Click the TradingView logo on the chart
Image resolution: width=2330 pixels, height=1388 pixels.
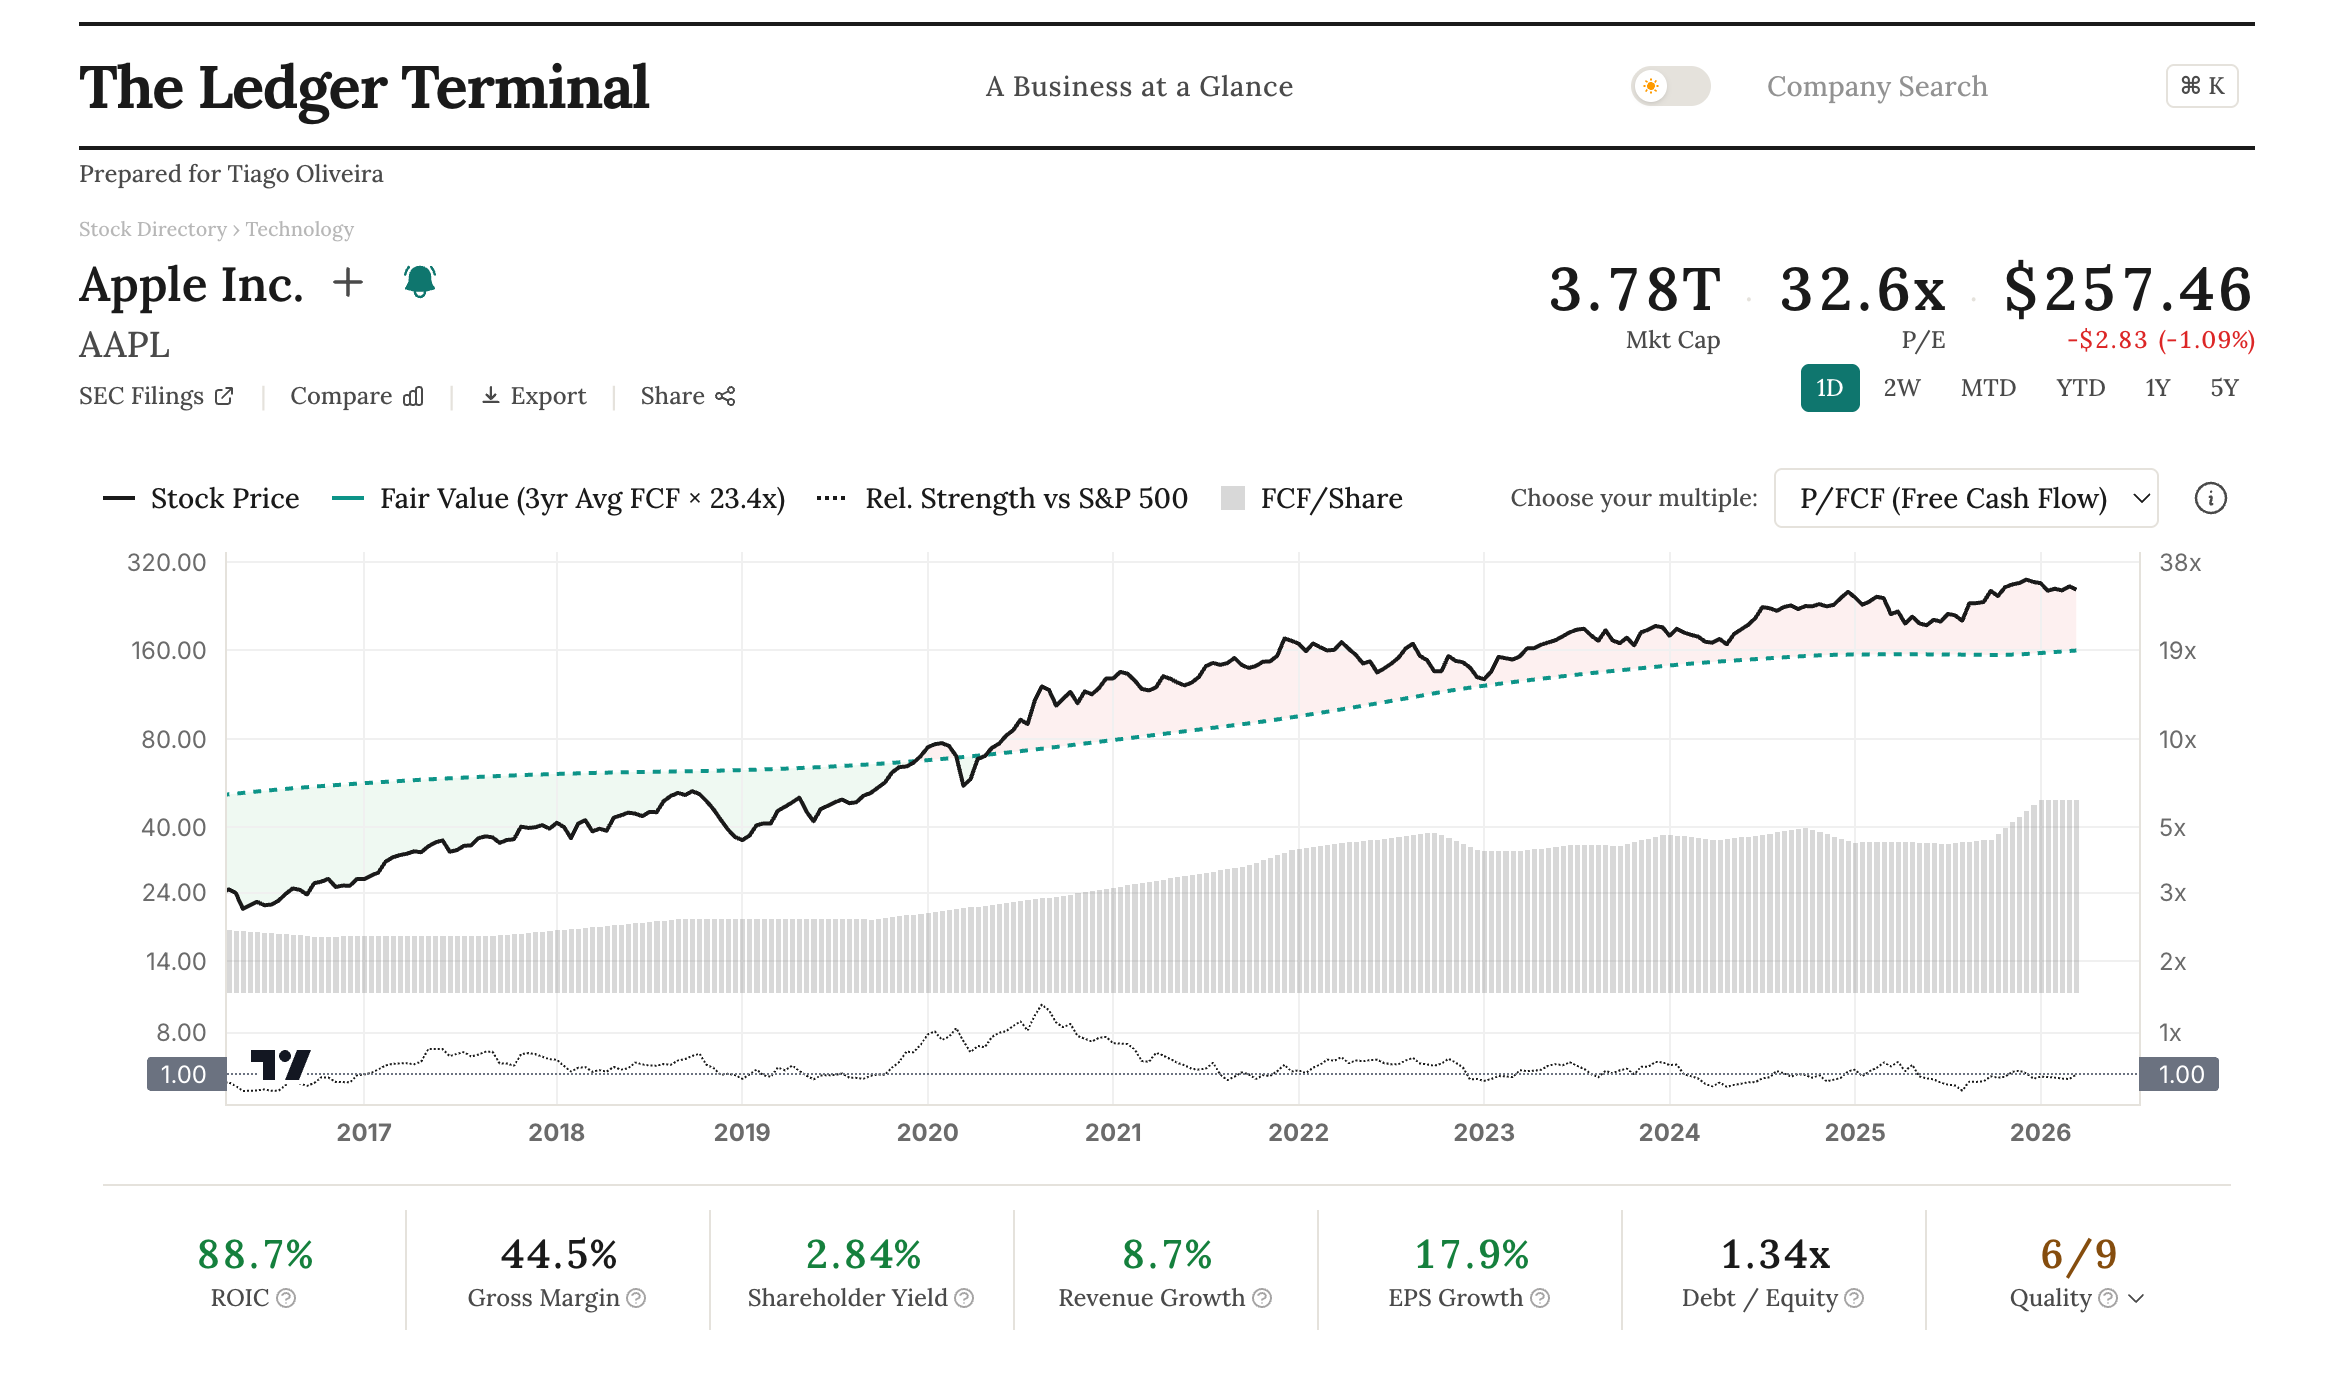pos(280,1065)
